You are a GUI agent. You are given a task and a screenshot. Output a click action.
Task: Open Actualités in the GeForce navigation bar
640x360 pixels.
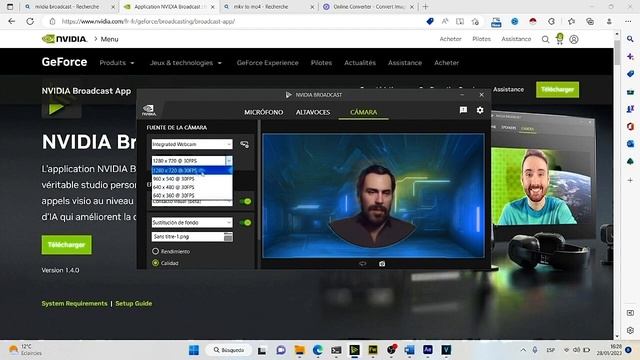click(x=360, y=63)
